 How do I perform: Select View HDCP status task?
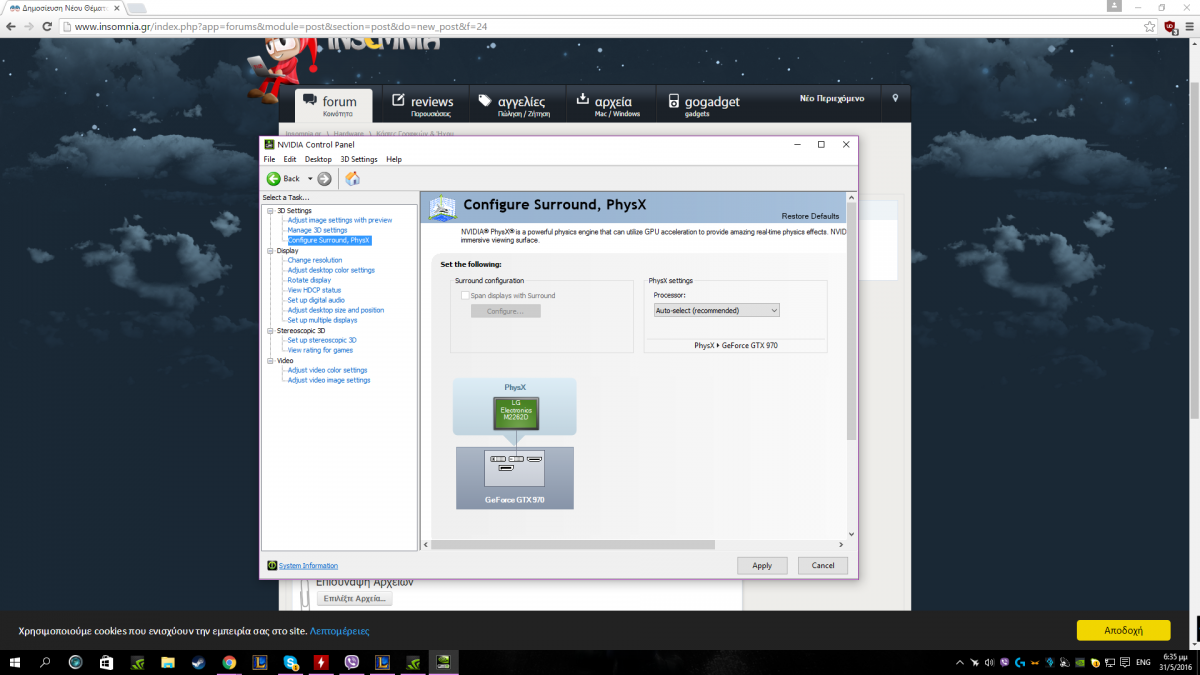coord(314,290)
